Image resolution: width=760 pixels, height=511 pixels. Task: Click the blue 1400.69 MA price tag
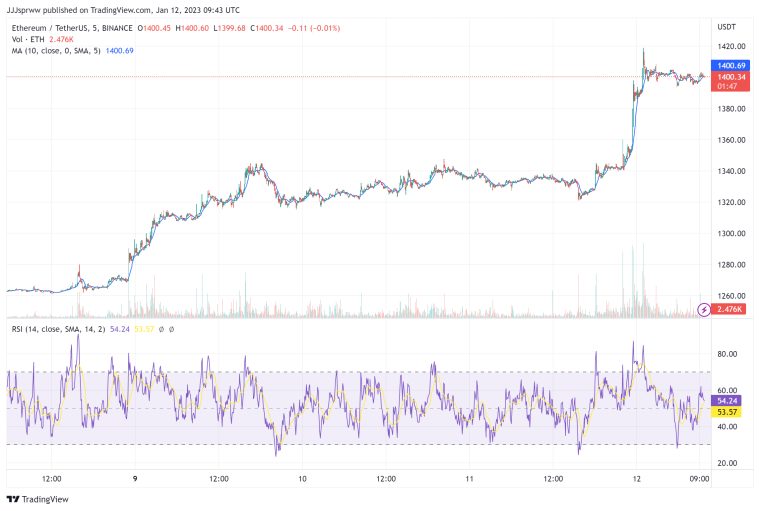732,65
